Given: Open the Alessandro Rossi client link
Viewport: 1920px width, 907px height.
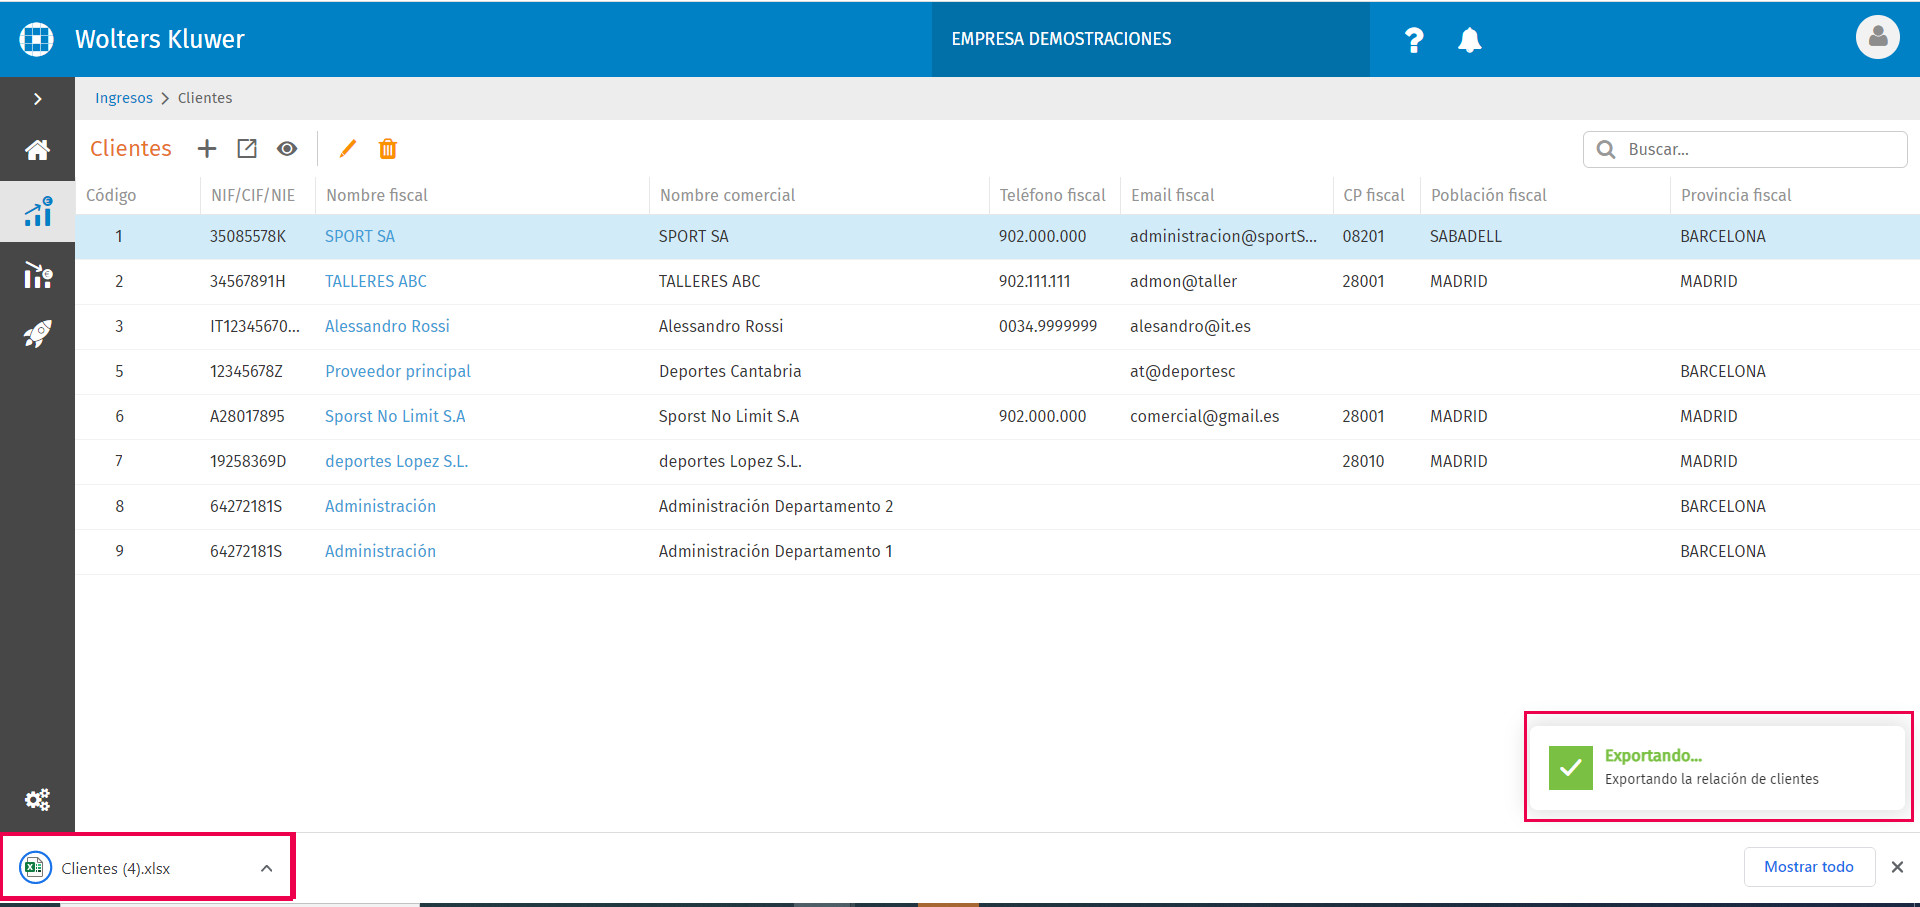Looking at the screenshot, I should pyautogui.click(x=387, y=326).
